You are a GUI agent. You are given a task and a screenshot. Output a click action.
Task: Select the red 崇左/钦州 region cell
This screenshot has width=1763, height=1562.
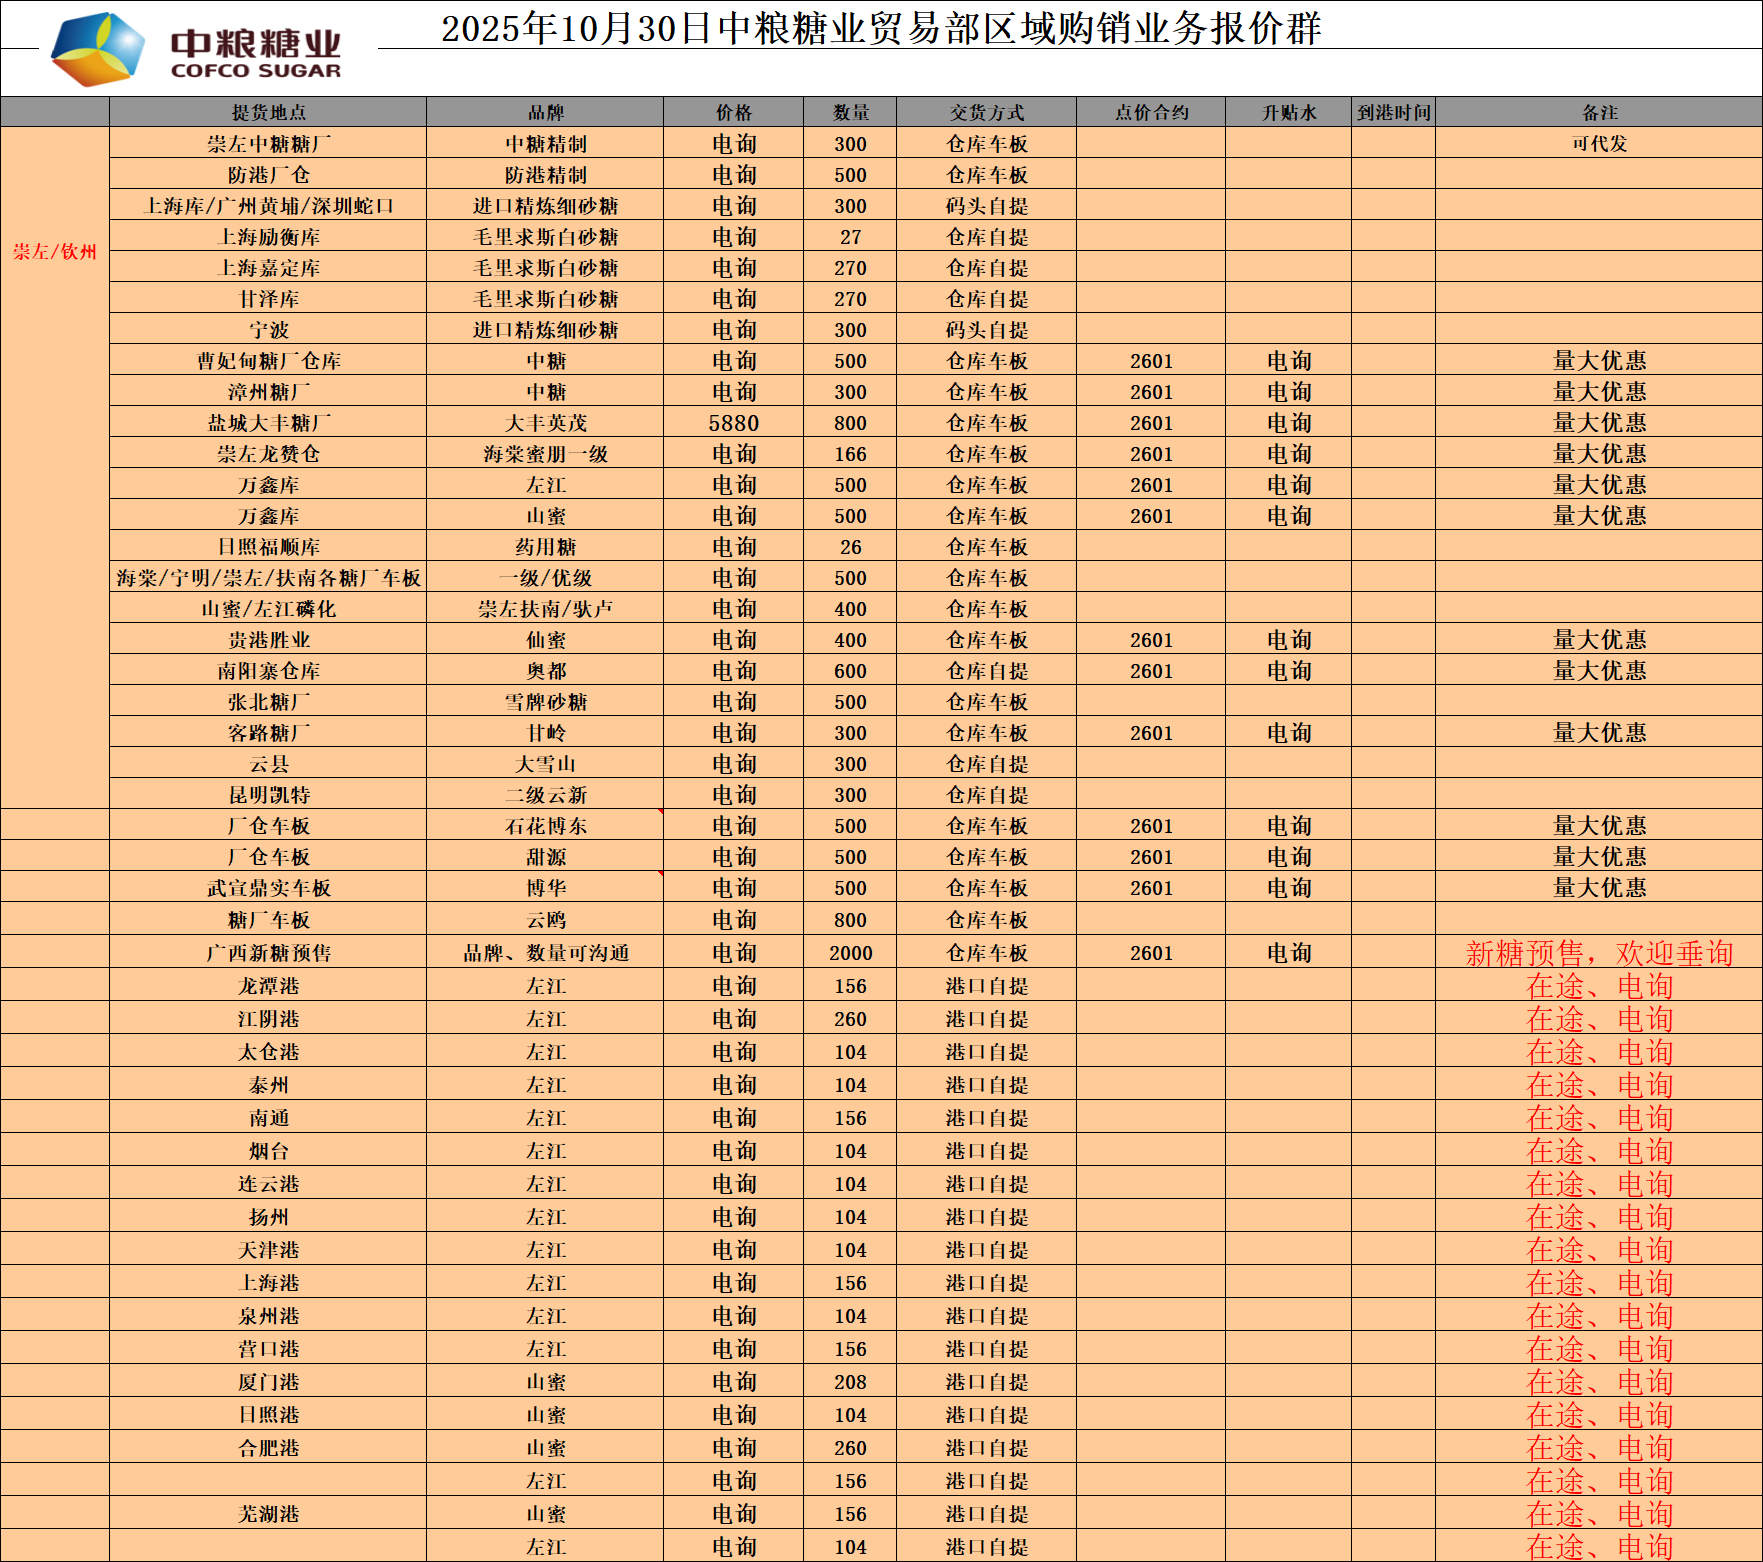click(55, 252)
